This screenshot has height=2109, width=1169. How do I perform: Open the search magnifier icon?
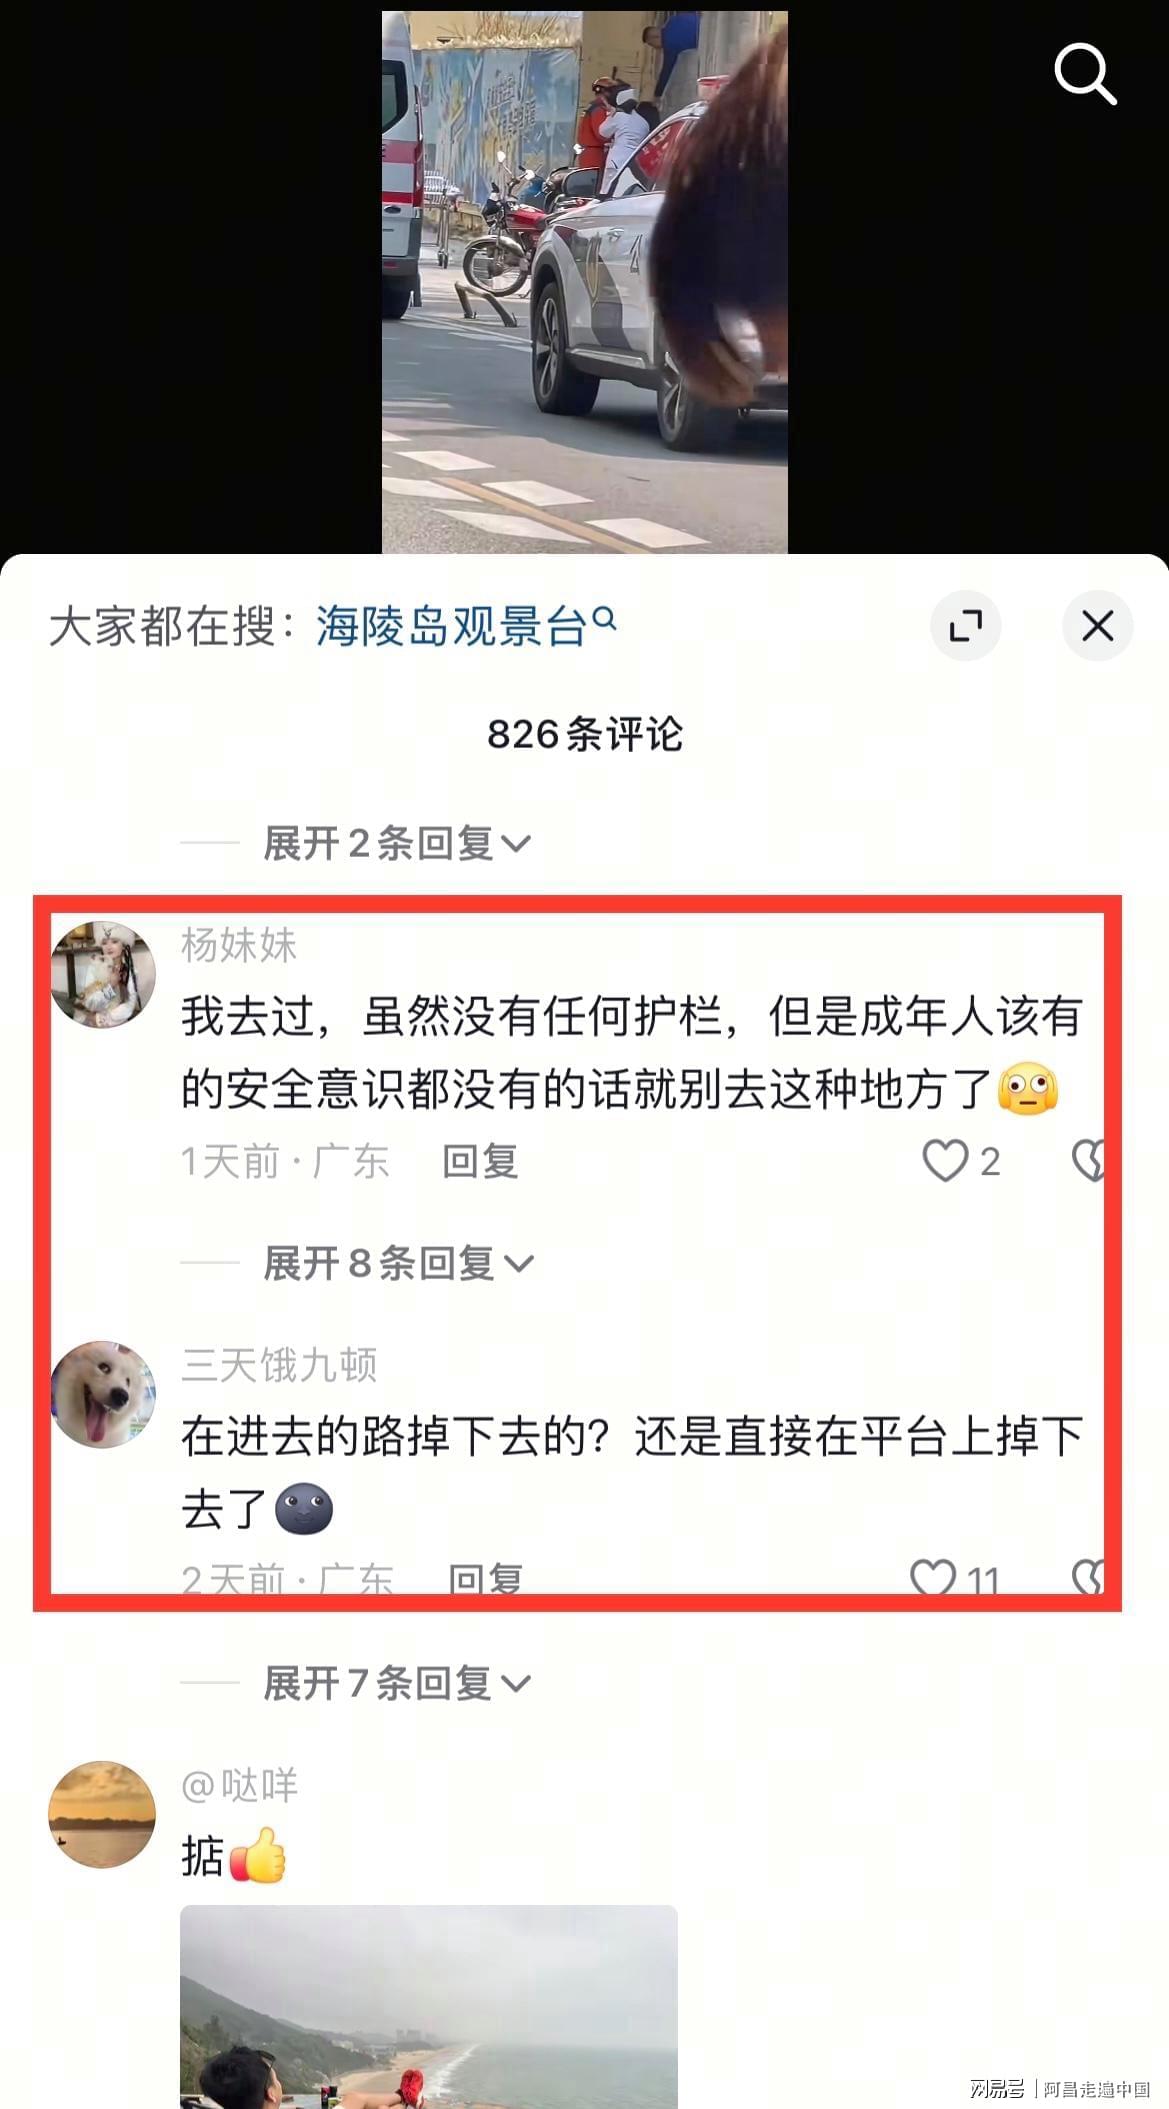coord(1085,73)
